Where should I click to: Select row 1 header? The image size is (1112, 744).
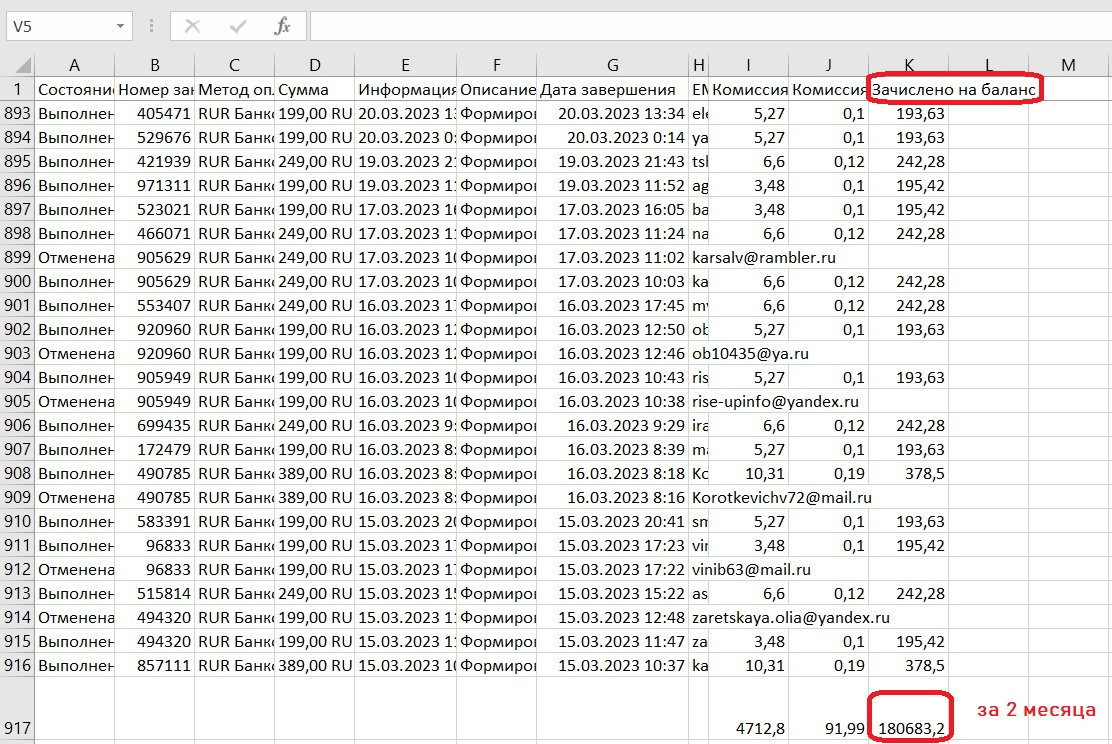pyautogui.click(x=17, y=89)
